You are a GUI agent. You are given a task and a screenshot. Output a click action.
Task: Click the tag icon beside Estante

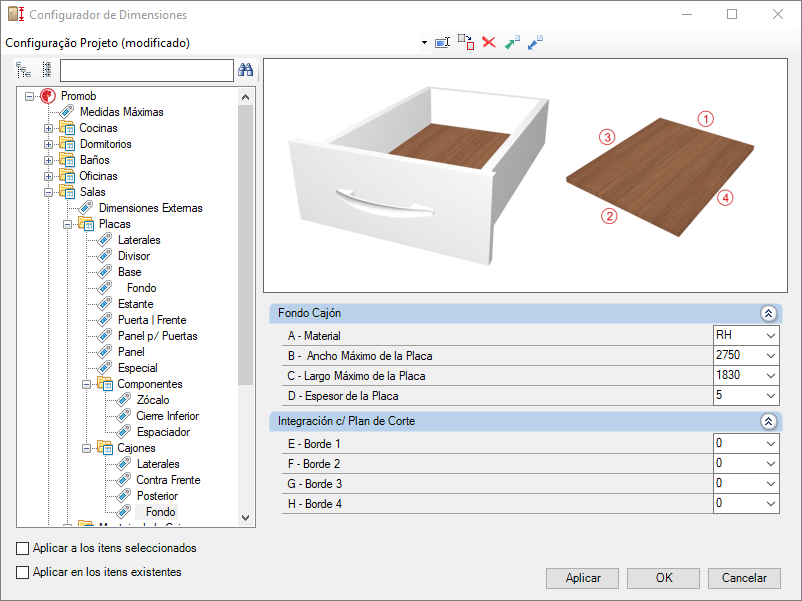pos(104,304)
